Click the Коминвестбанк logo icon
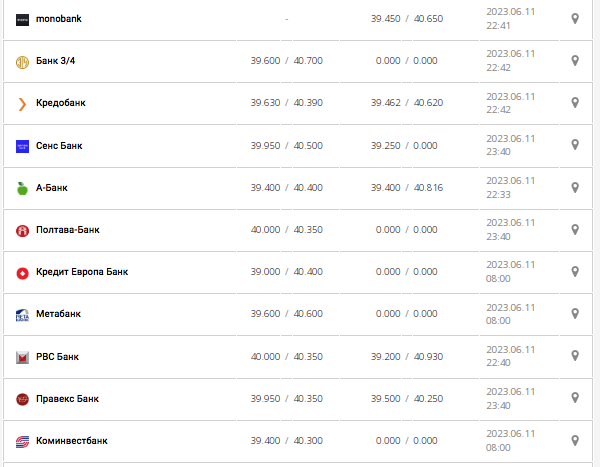 (x=22, y=441)
